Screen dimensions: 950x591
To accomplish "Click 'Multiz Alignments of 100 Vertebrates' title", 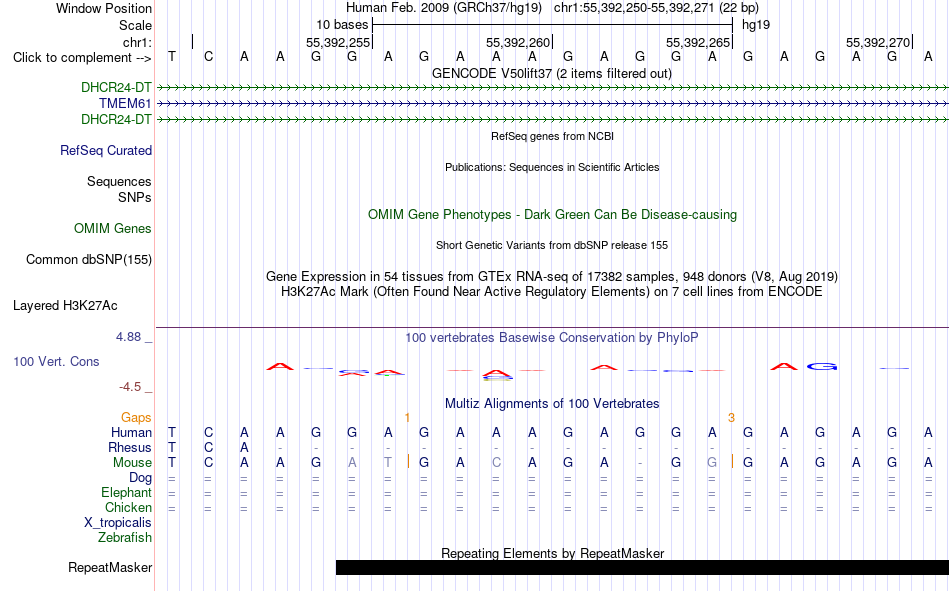I will tap(552, 404).
